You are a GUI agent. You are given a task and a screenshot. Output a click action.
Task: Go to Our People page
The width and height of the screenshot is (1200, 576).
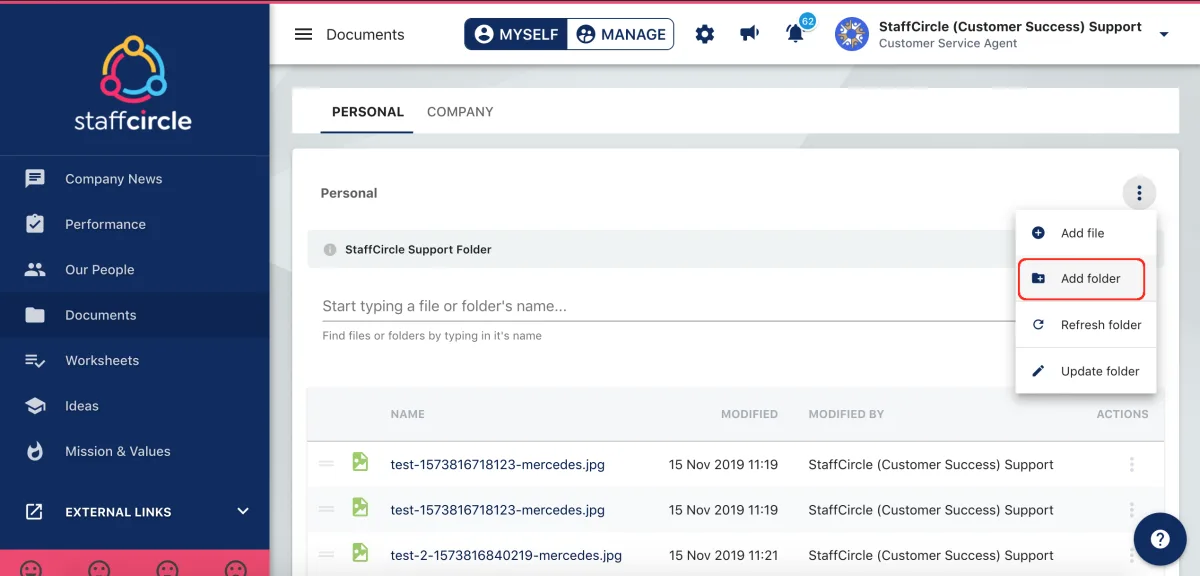(x=134, y=269)
